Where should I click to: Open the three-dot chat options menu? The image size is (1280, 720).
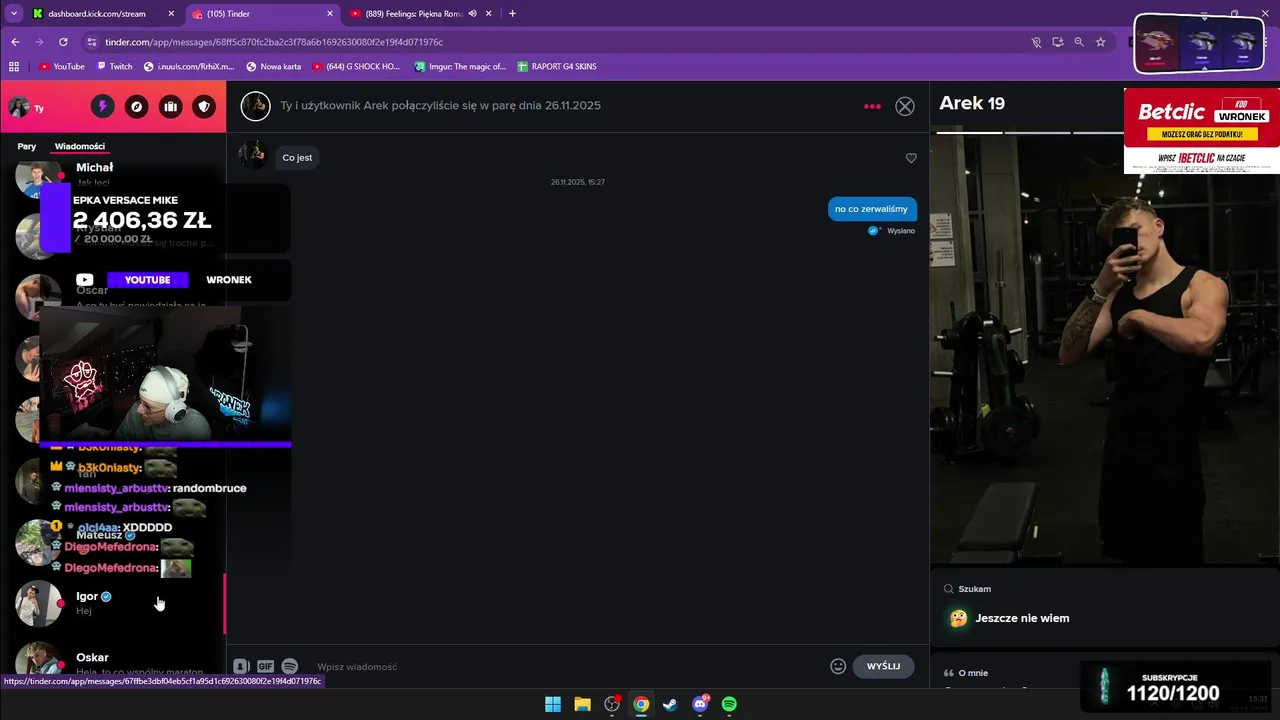pos(872,106)
